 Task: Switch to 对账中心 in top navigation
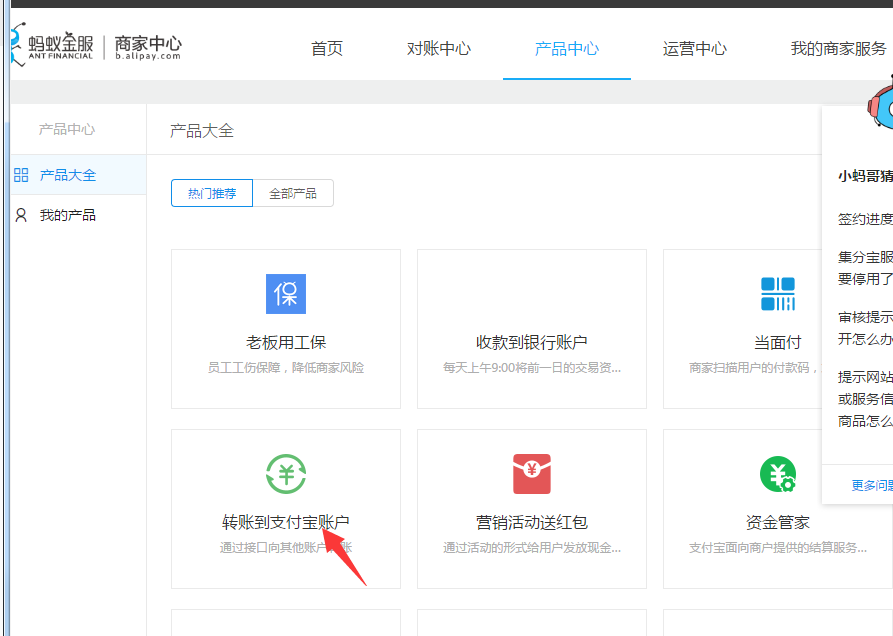point(439,48)
